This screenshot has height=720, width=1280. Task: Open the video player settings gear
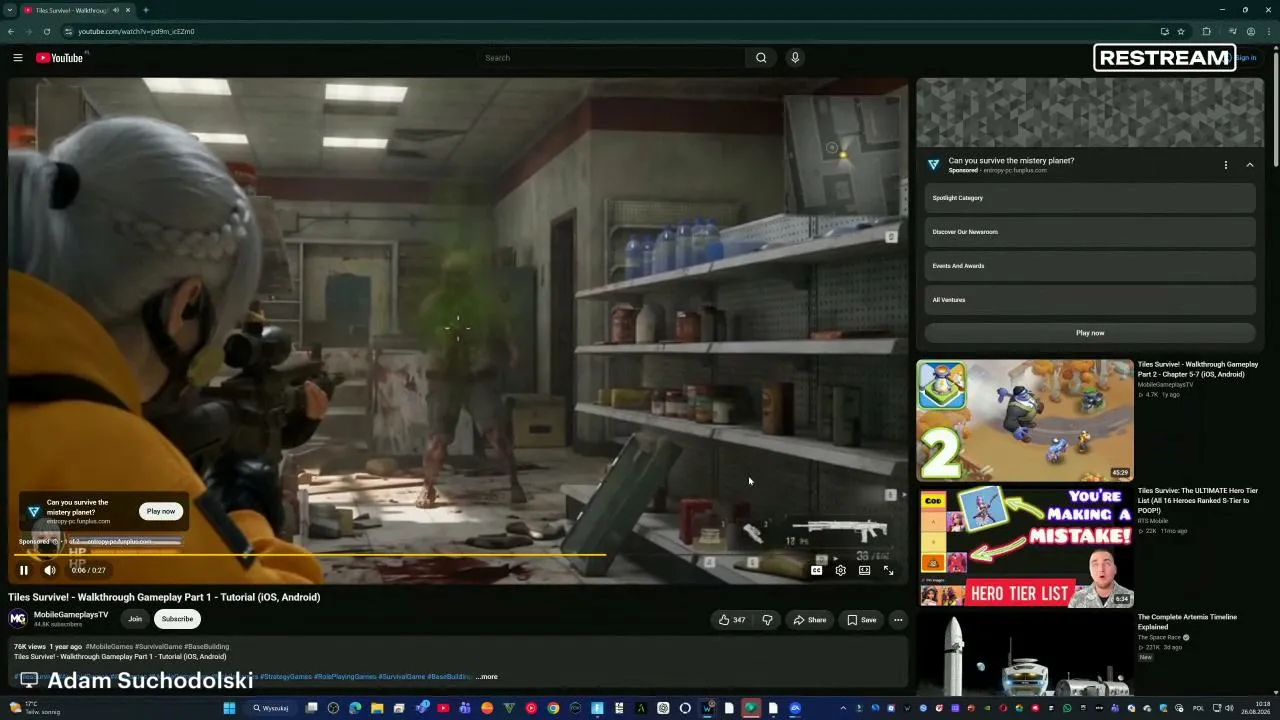click(x=840, y=570)
